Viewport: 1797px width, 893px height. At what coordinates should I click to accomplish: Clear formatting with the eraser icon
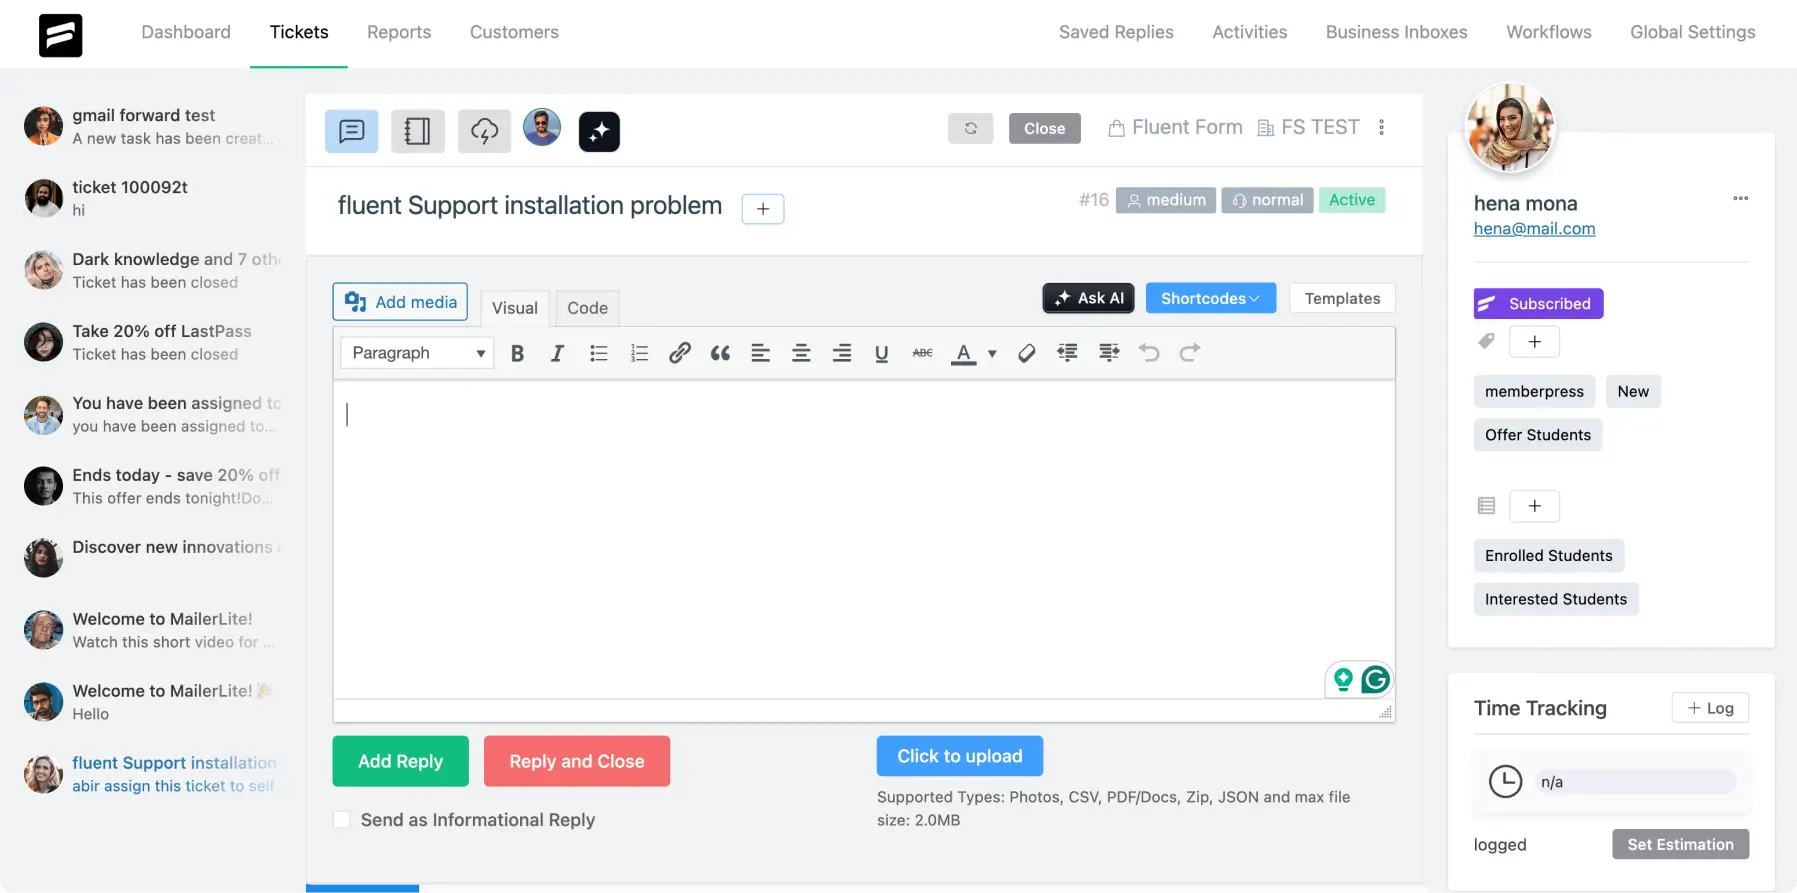[1026, 353]
